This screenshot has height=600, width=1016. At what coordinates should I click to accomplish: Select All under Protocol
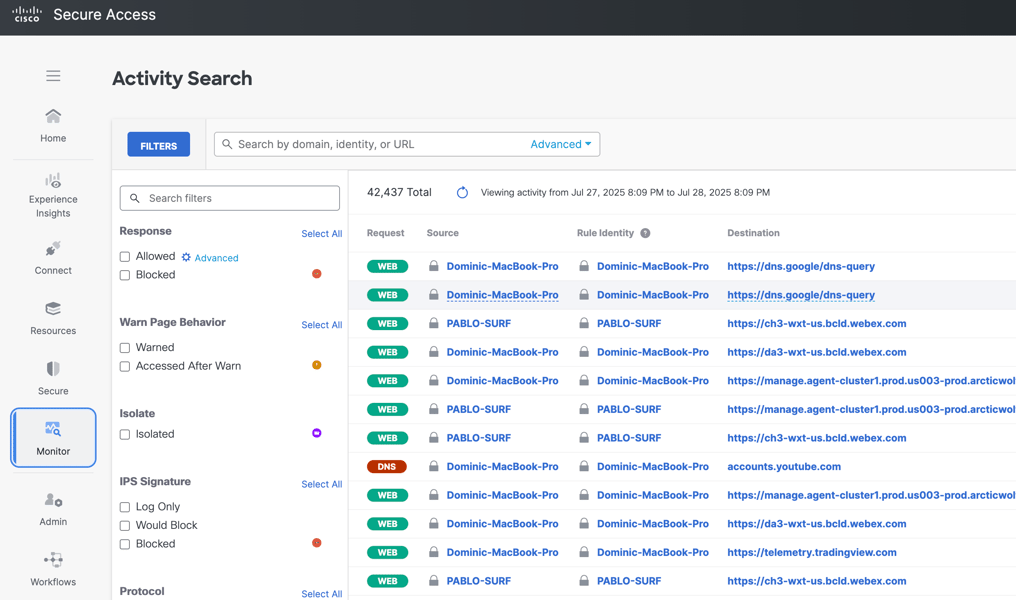(321, 594)
